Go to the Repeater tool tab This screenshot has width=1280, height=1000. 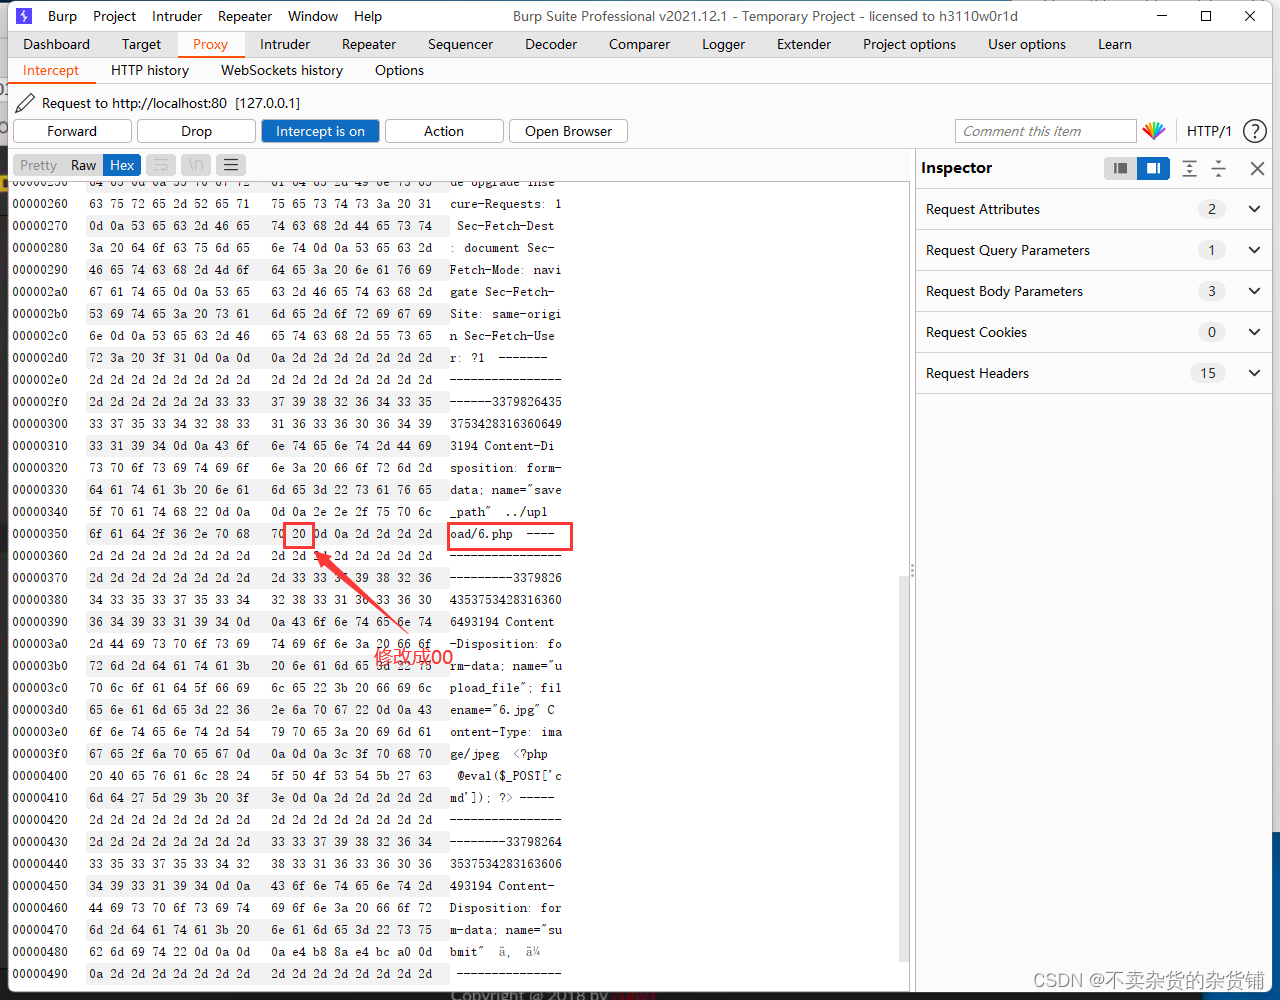[369, 44]
